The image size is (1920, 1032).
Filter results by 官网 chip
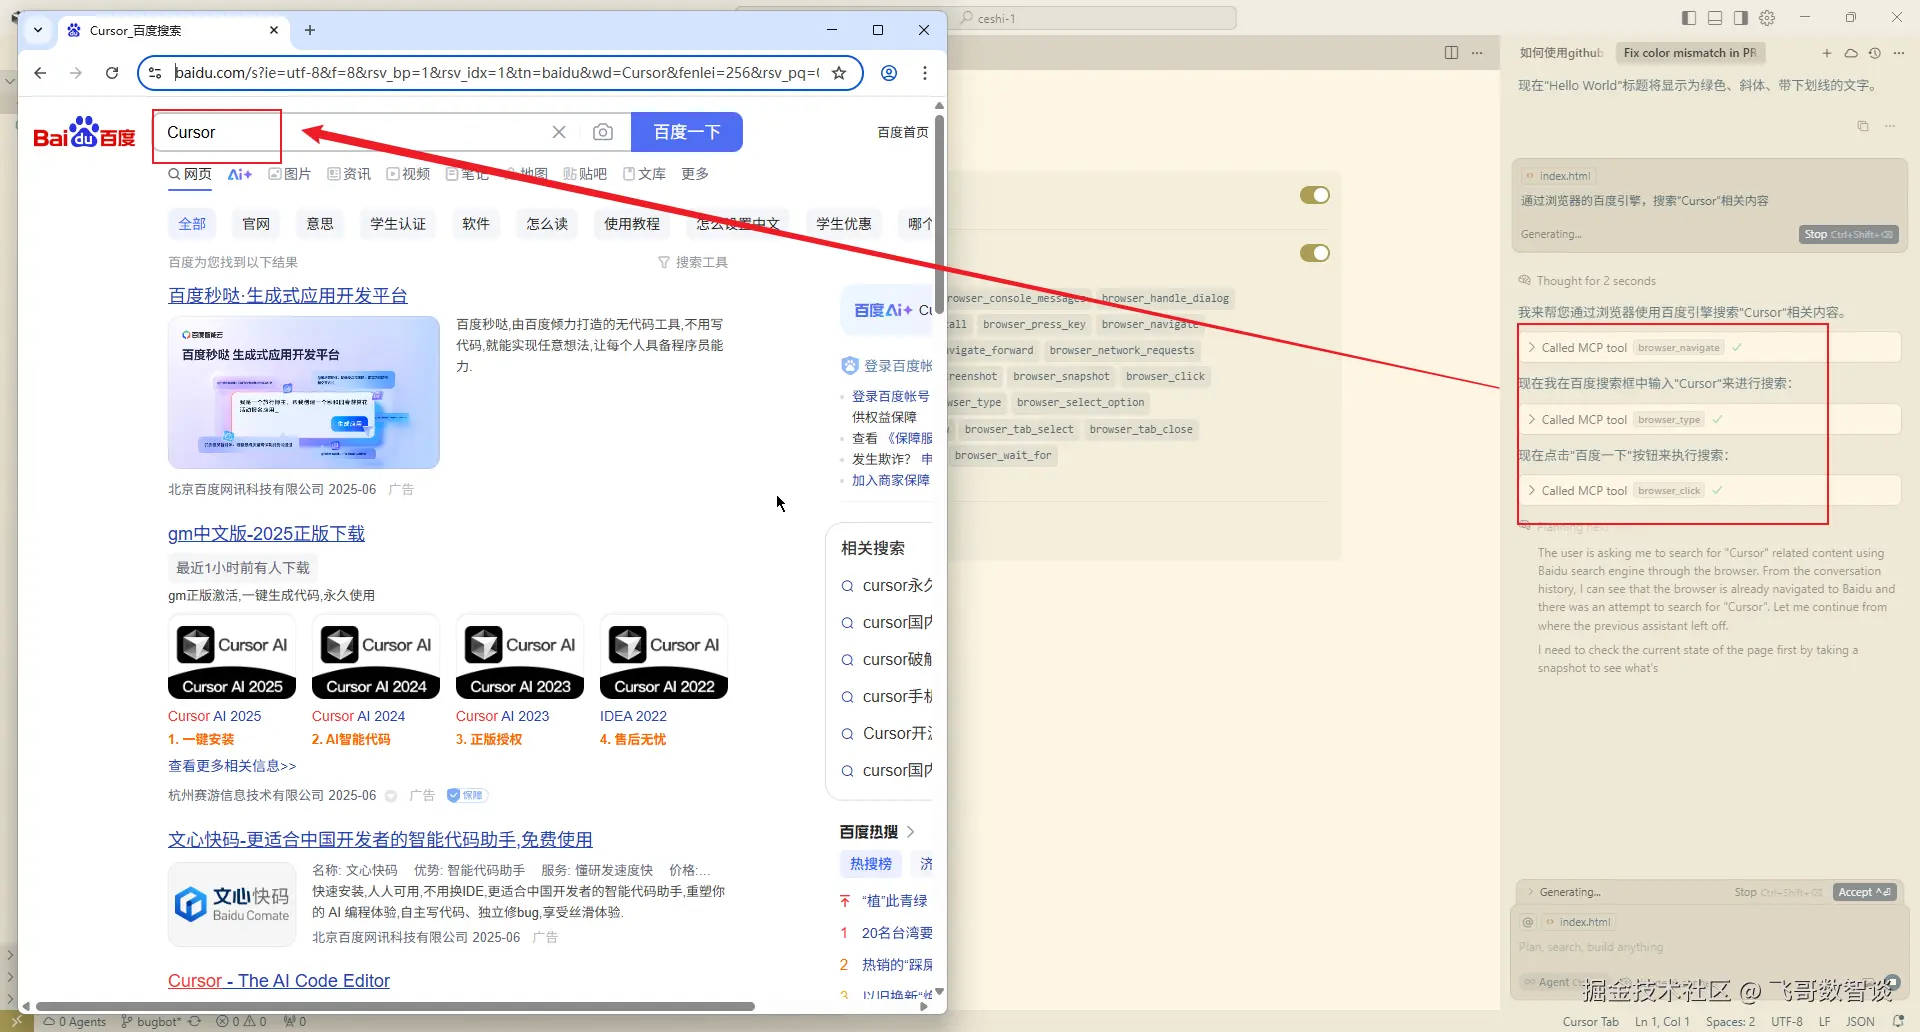[256, 224]
